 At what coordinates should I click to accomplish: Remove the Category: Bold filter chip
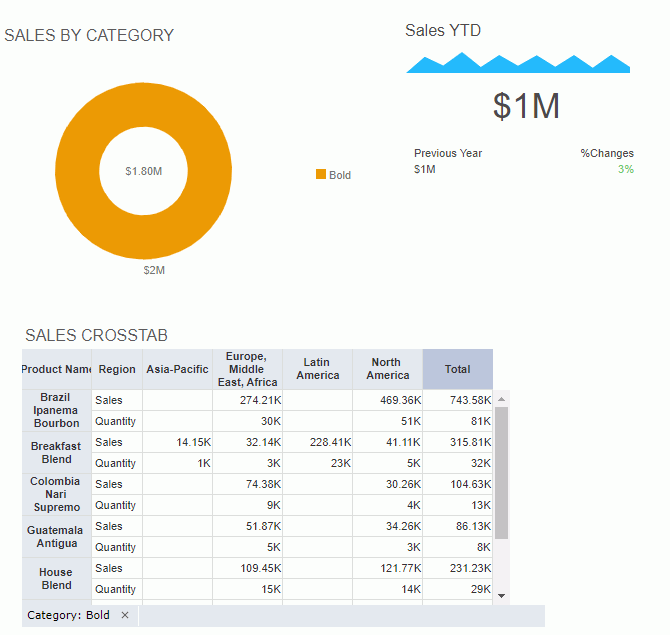tap(125, 615)
